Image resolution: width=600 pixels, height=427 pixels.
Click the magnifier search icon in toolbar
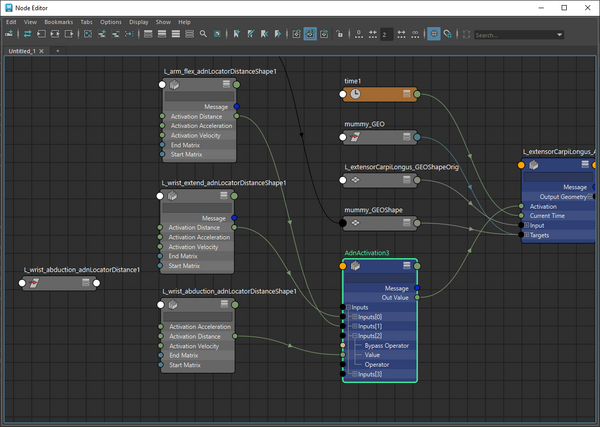click(203, 34)
